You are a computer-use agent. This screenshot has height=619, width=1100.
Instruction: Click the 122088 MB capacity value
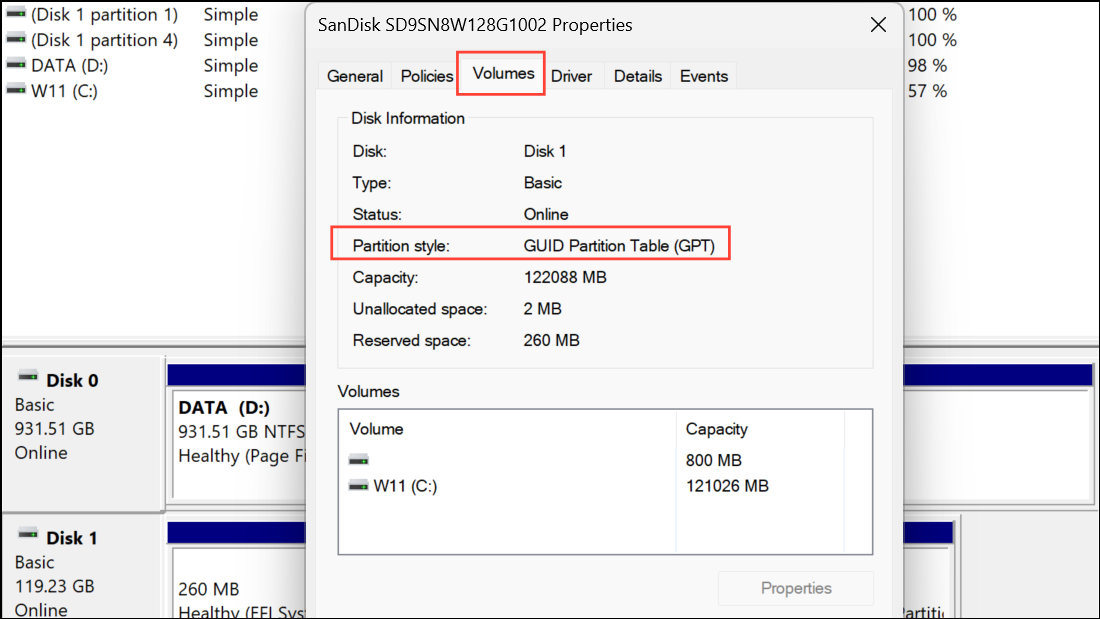[x=565, y=277]
